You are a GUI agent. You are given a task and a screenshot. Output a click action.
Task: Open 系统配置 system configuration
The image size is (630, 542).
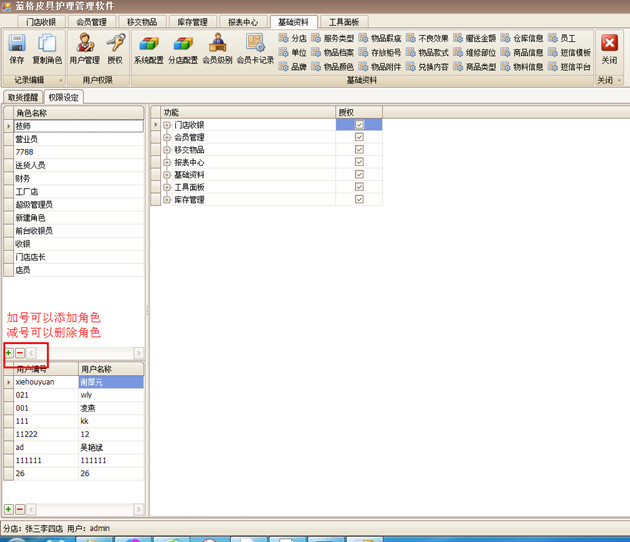pyautogui.click(x=149, y=46)
